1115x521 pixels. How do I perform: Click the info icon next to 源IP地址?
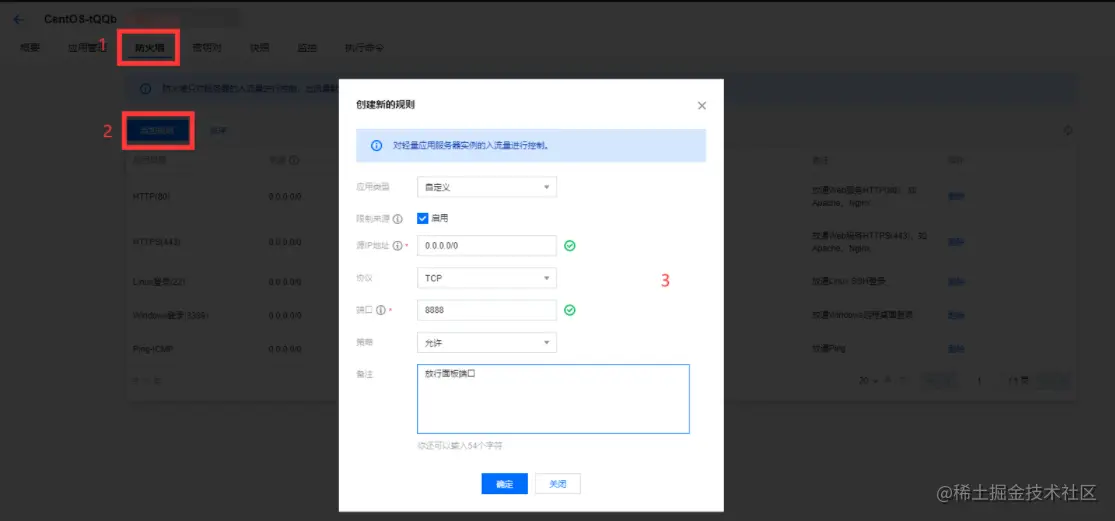point(398,246)
